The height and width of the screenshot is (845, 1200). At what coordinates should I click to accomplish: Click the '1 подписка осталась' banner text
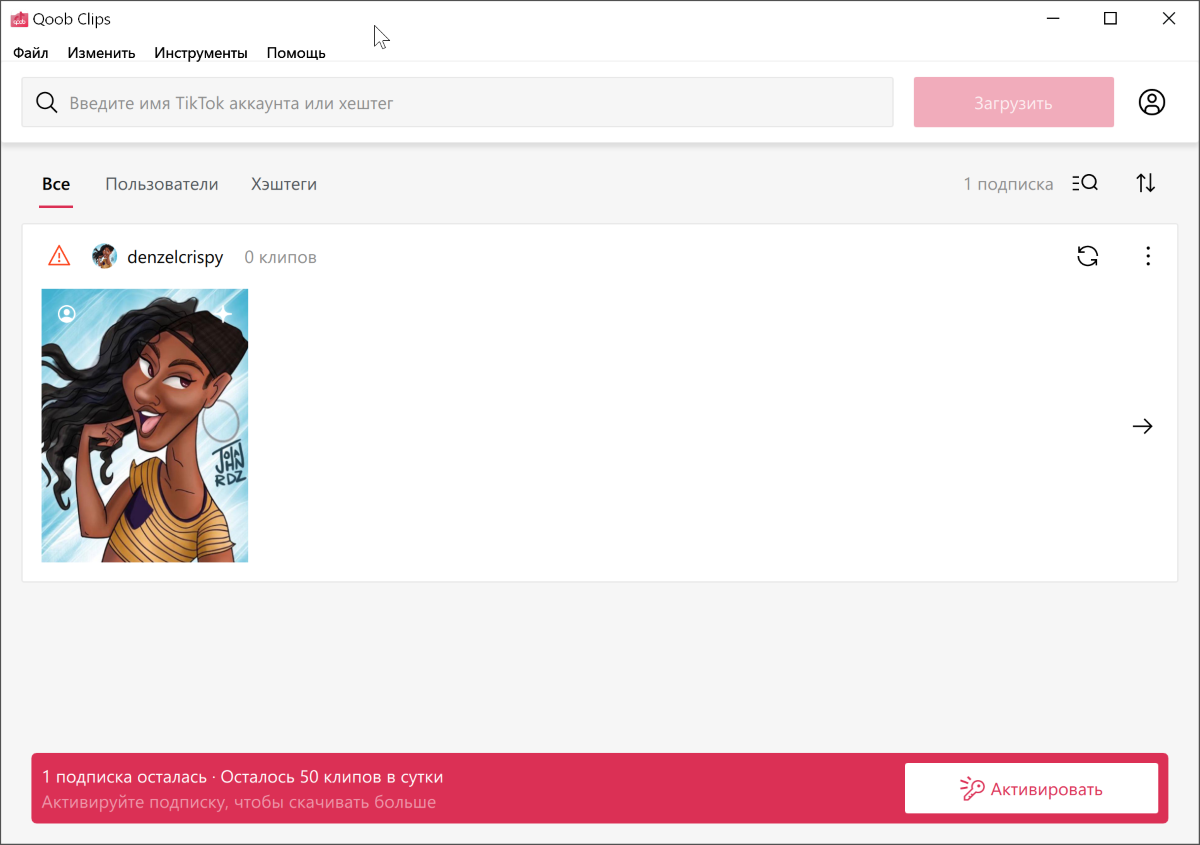point(124,777)
